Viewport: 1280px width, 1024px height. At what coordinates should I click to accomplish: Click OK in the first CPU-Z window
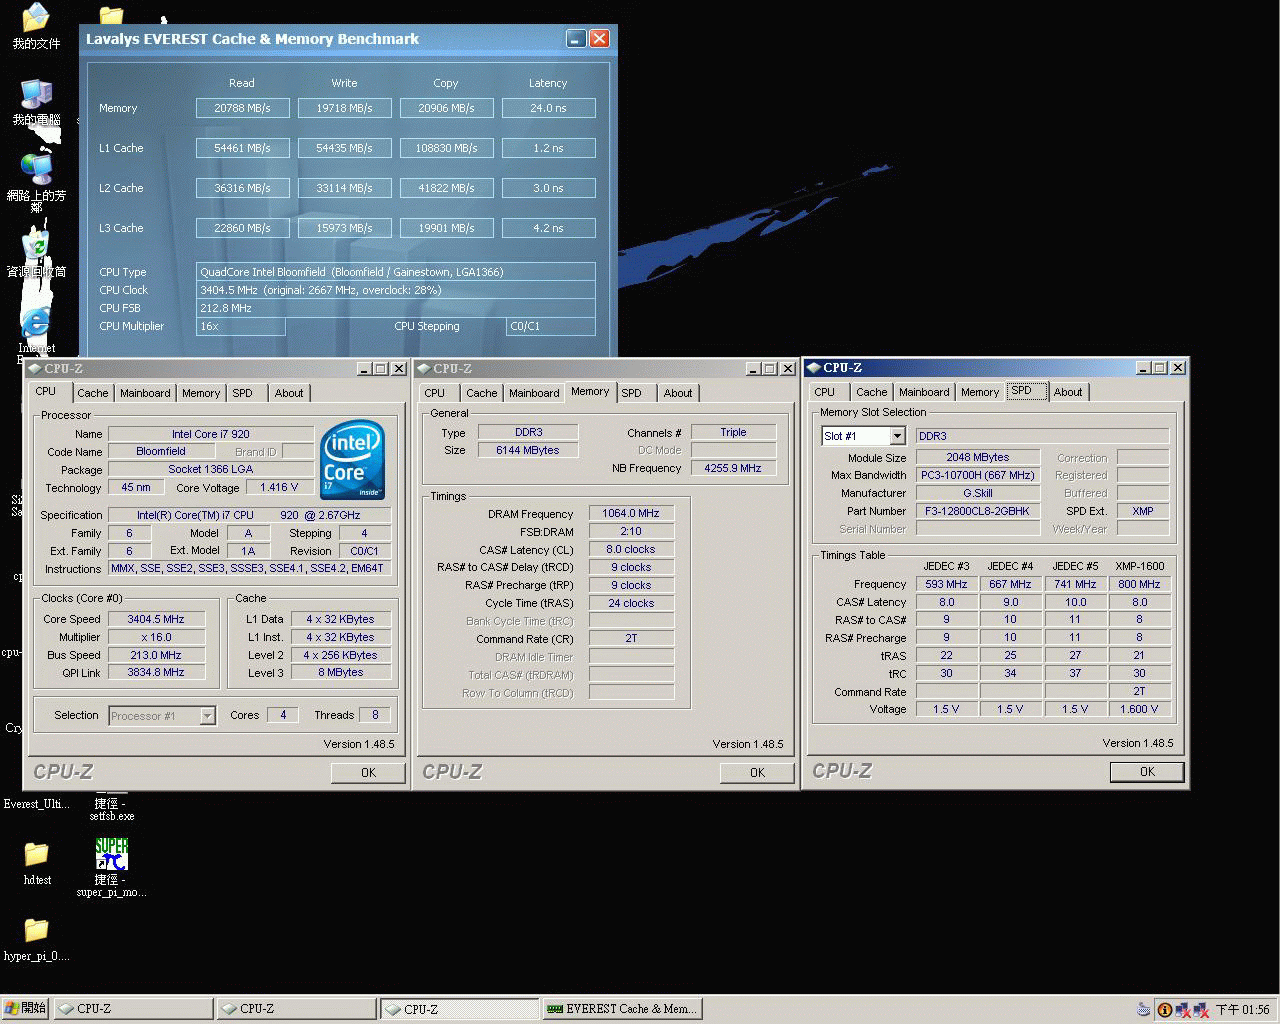[x=368, y=773]
